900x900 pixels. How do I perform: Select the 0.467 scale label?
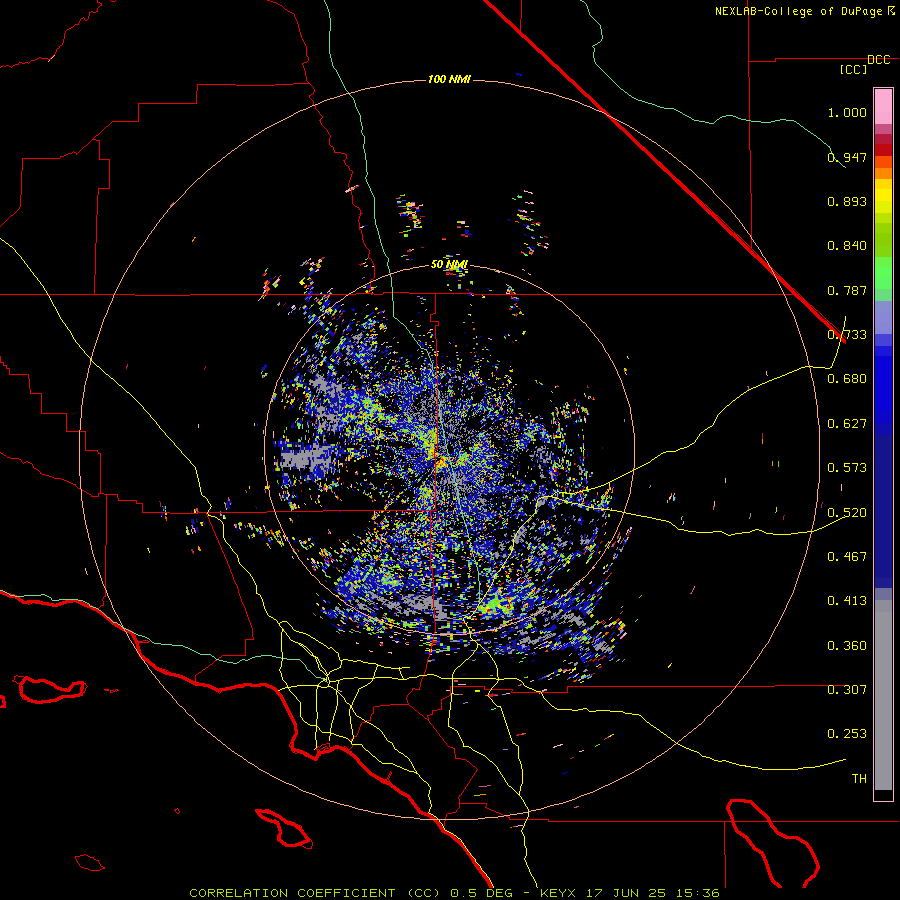847,557
